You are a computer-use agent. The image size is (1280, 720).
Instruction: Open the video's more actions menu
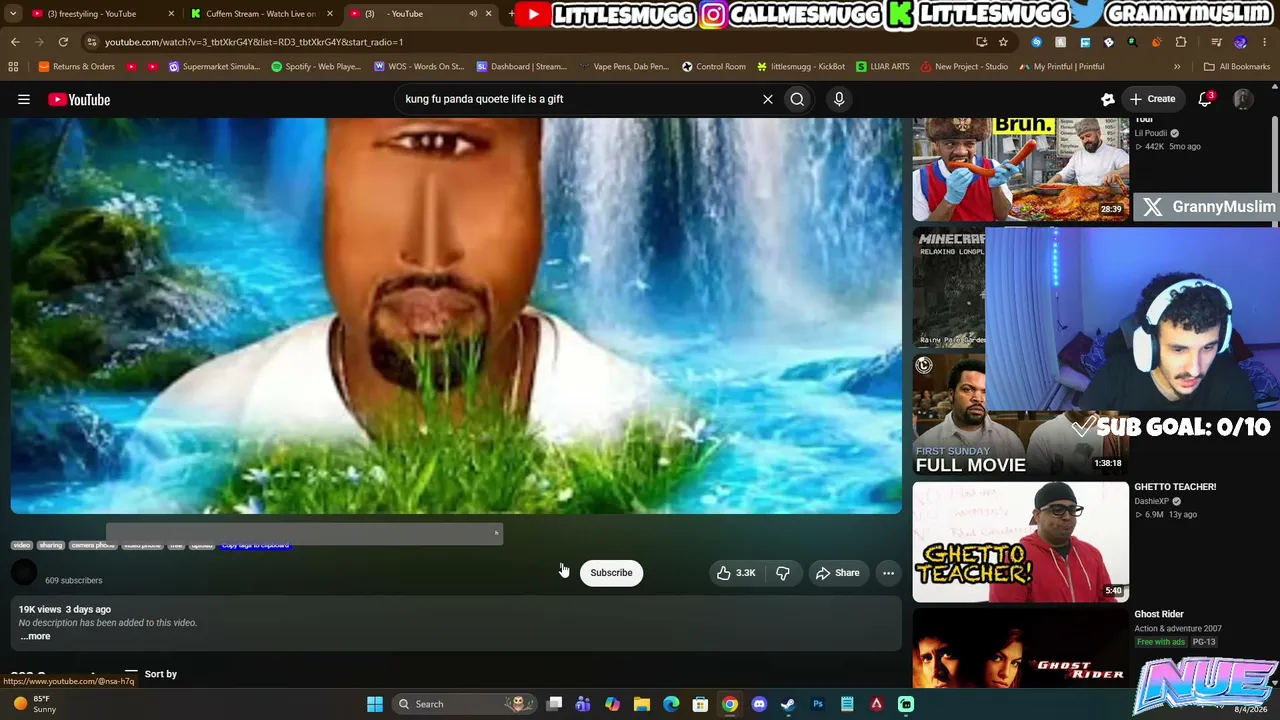tap(888, 573)
